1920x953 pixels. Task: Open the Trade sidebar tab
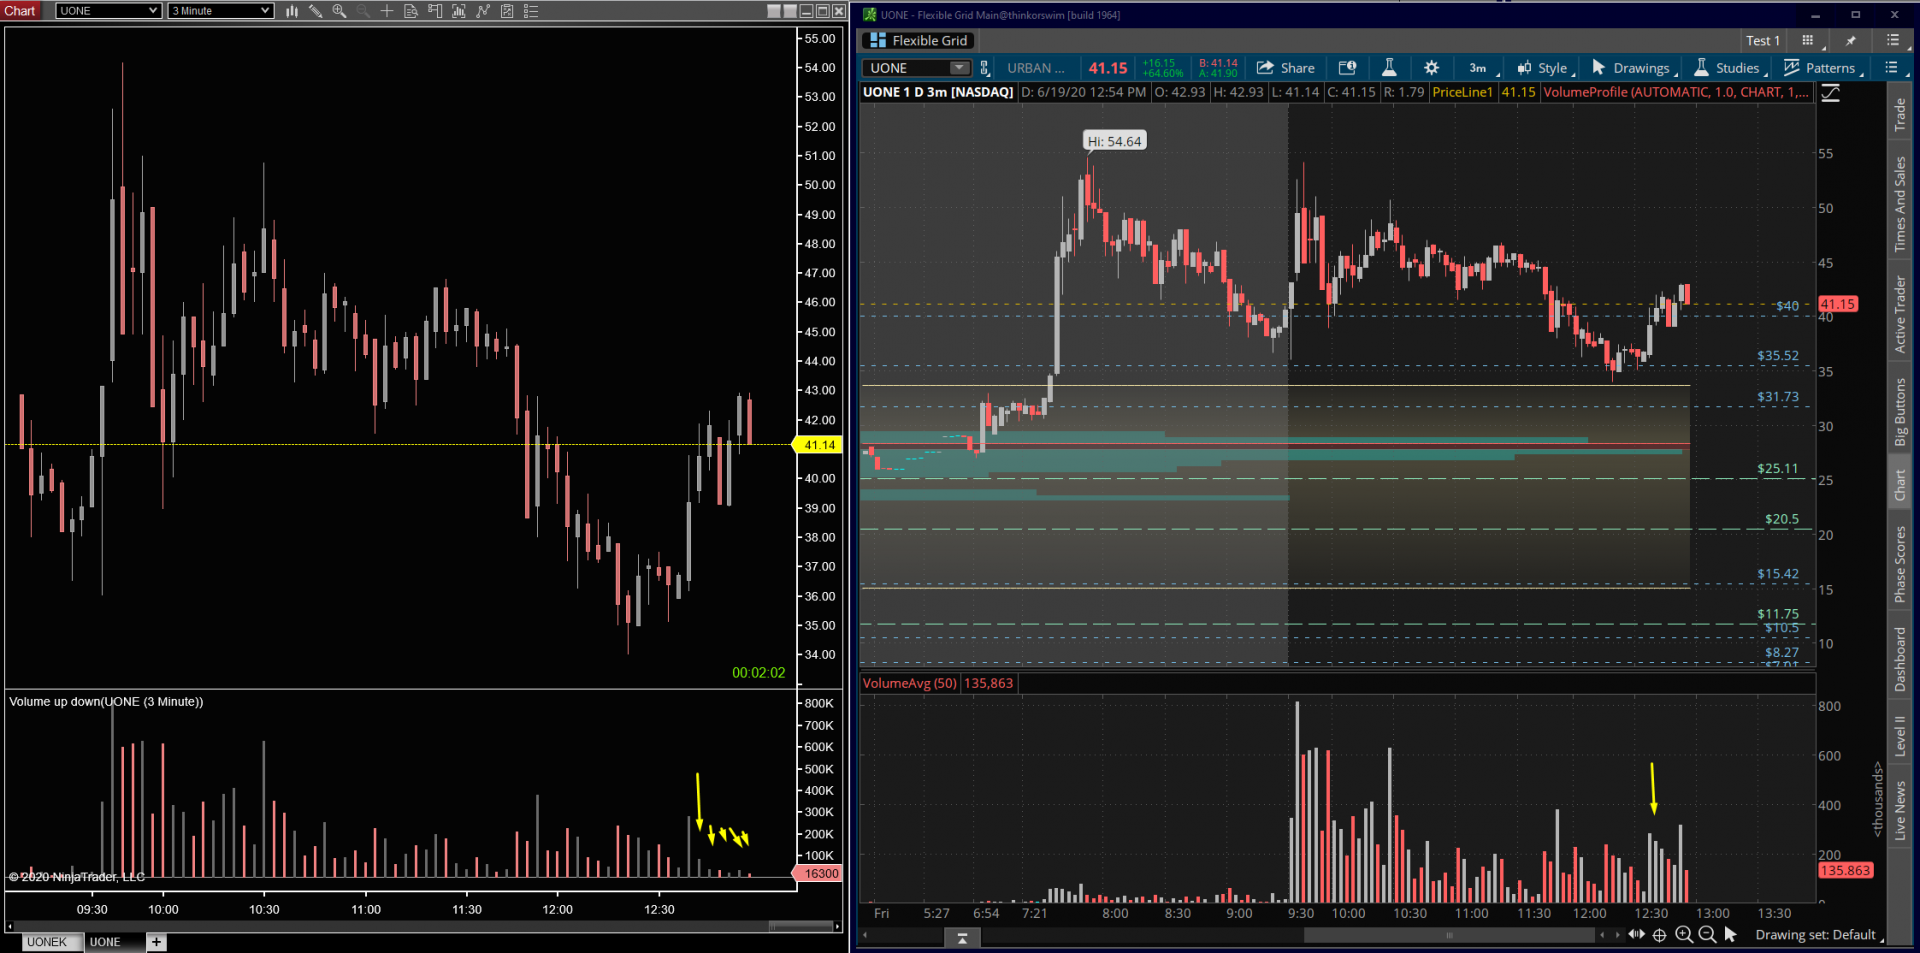click(x=1900, y=114)
